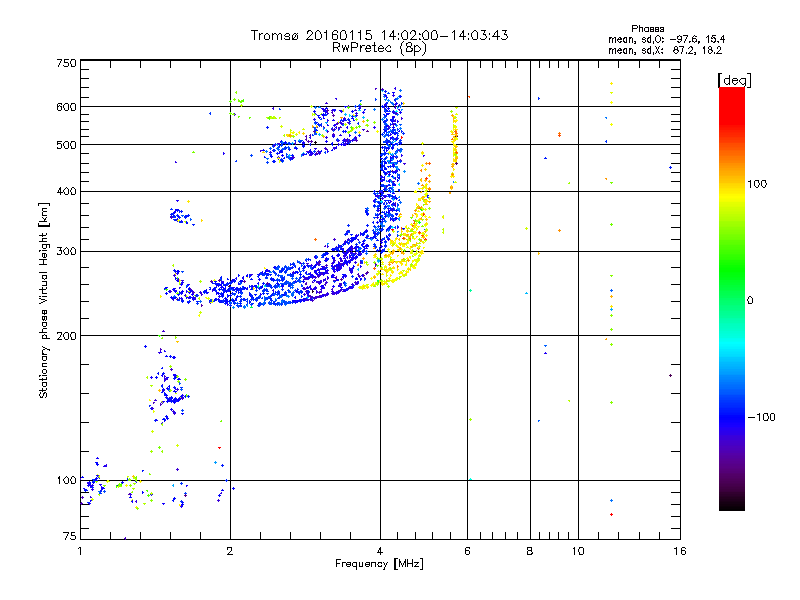Click the "[deg]" colorbar unit label
The width and height of the screenshot is (800, 600).
[x=734, y=80]
